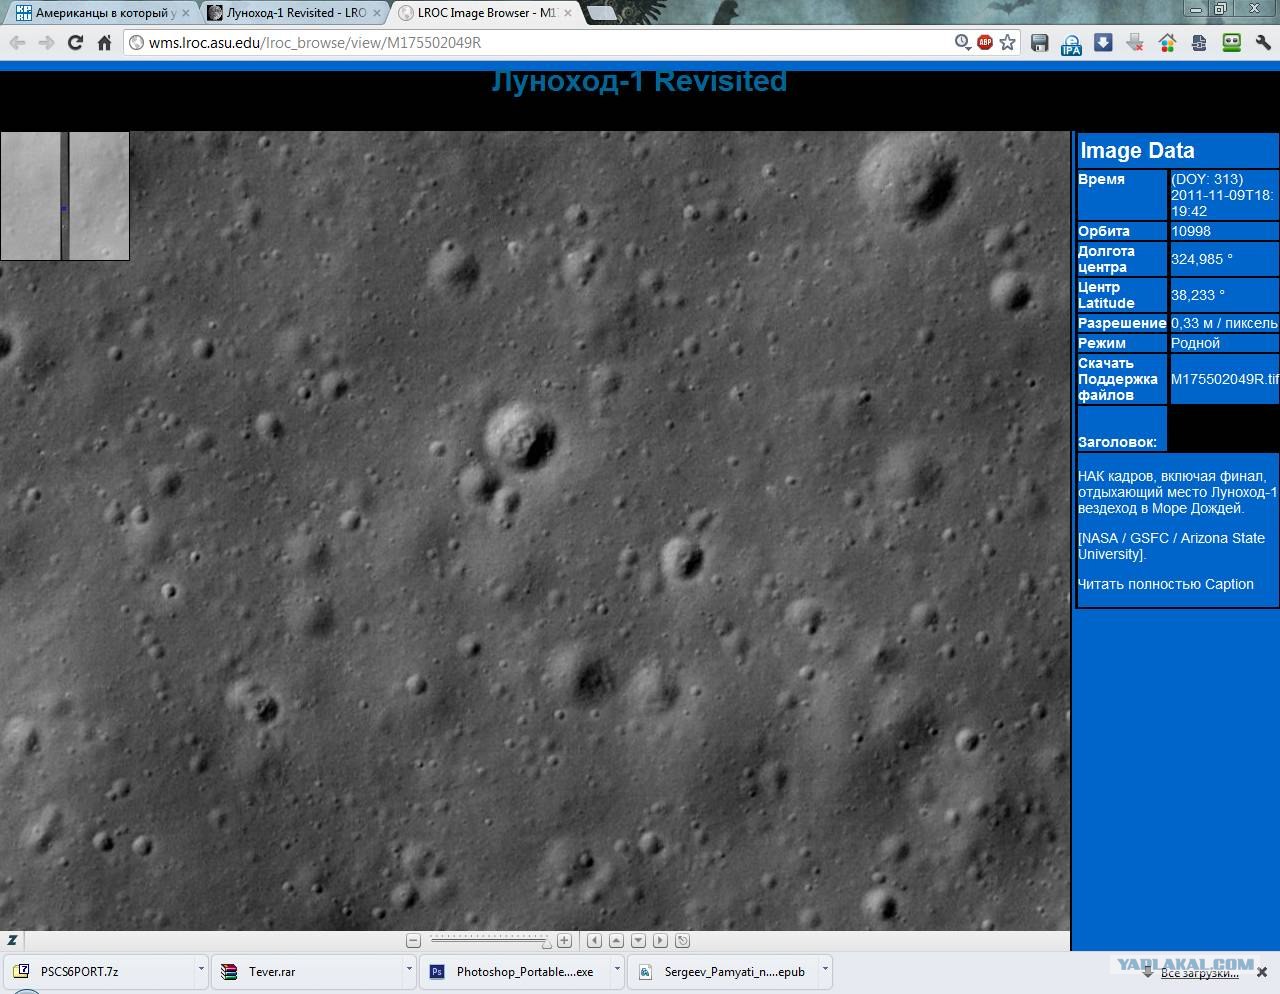Click the center latitude value 38,233 °
This screenshot has width=1280, height=994.
[1198, 295]
